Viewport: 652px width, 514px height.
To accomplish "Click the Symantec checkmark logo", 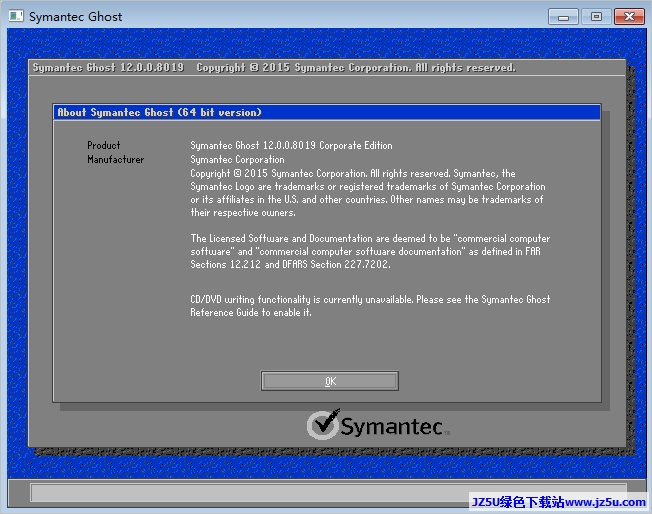I will tap(324, 424).
